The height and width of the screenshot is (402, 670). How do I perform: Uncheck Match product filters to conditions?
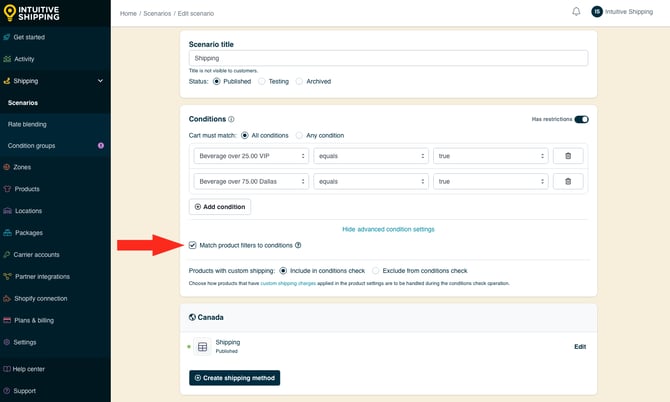click(x=192, y=245)
